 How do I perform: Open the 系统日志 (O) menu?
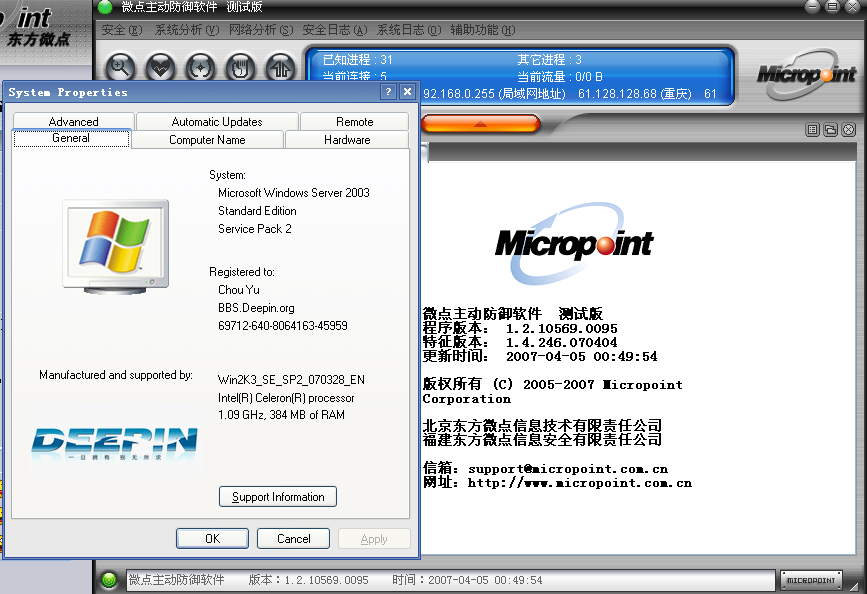[409, 30]
